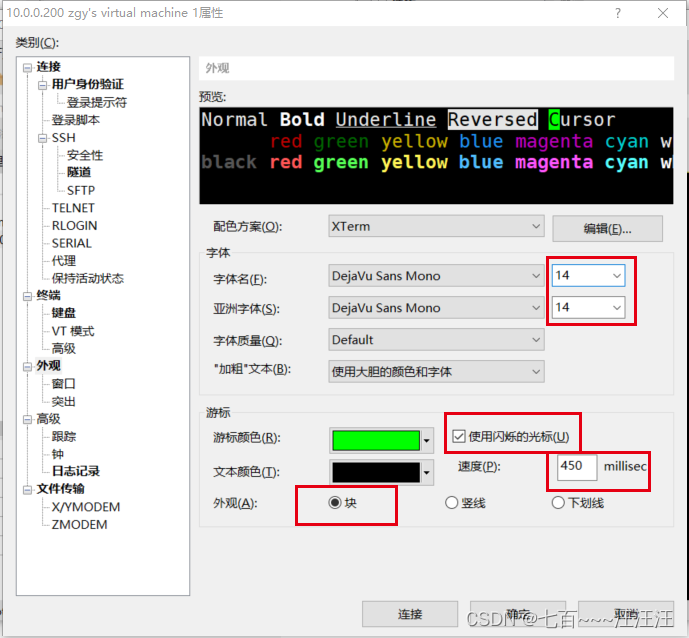
Task: Collapse the 外观 tree node
Action: pos(27,366)
